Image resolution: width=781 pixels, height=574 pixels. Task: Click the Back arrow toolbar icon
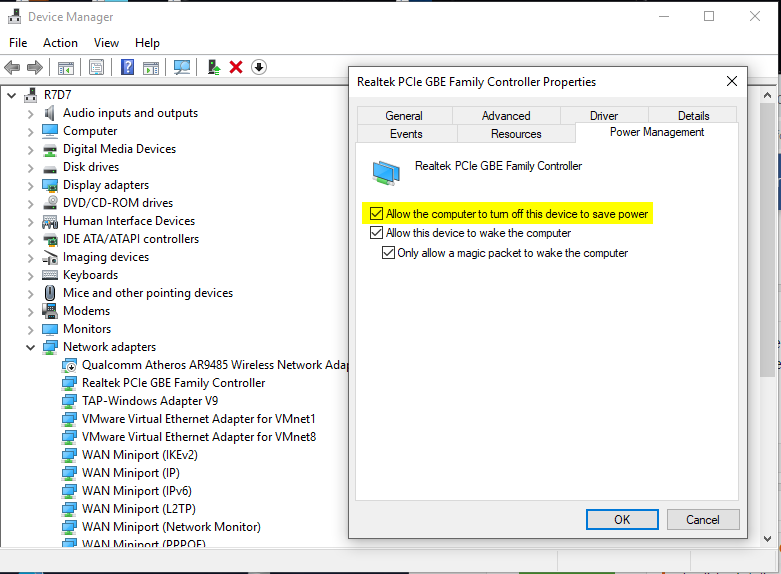click(x=12, y=67)
